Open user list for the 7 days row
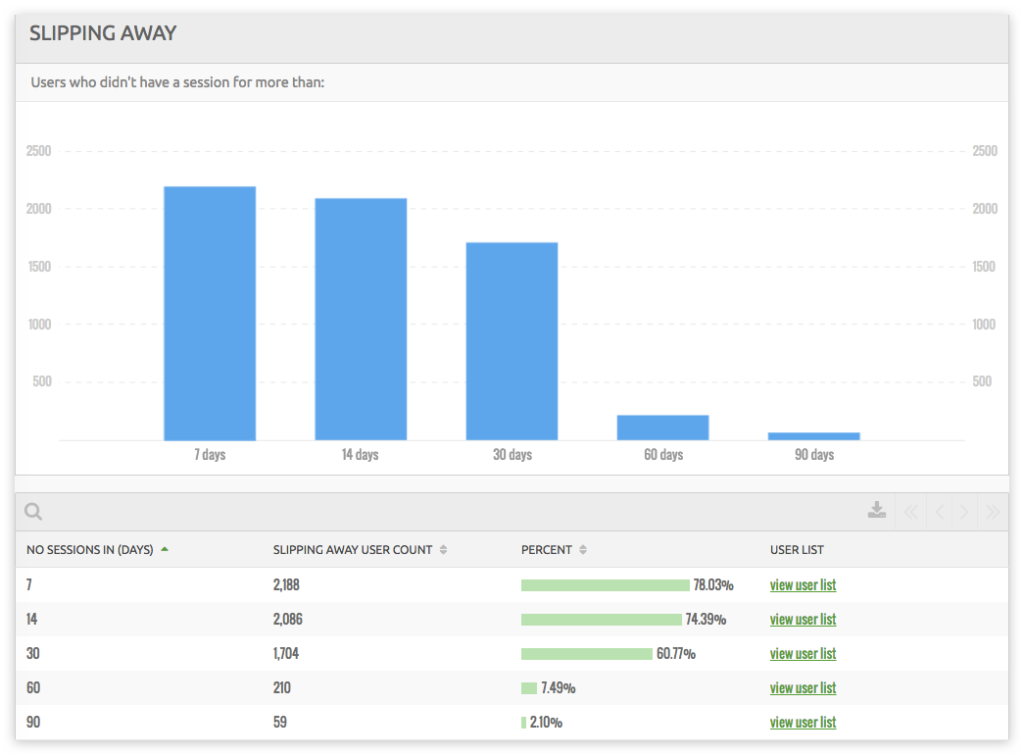The image size is (1024, 755). tap(802, 584)
